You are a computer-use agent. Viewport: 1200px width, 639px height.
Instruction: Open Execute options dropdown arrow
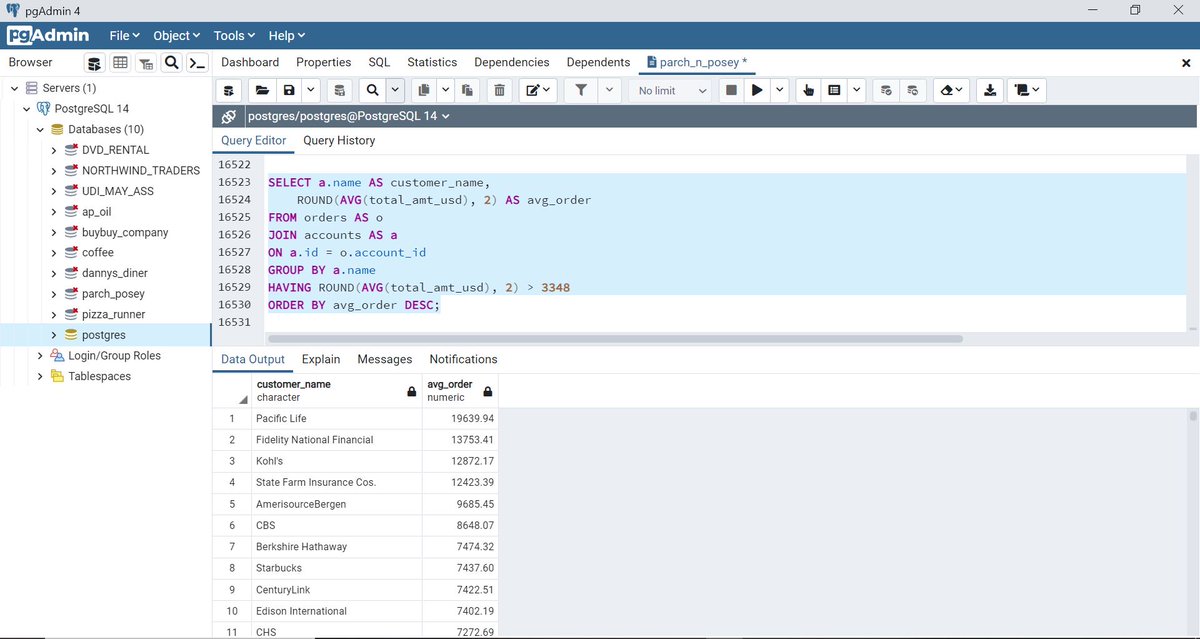(x=780, y=90)
